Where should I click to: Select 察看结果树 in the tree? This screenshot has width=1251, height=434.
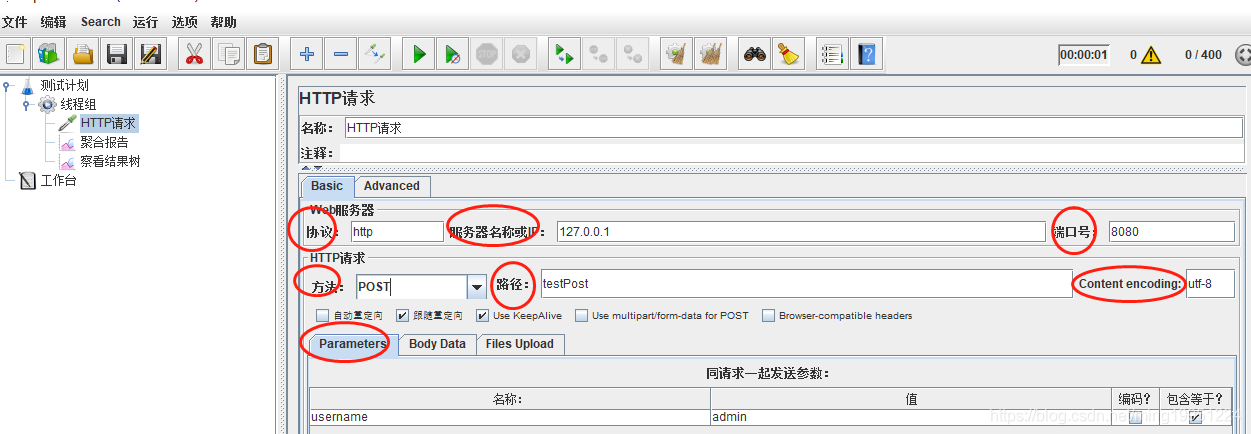point(110,161)
